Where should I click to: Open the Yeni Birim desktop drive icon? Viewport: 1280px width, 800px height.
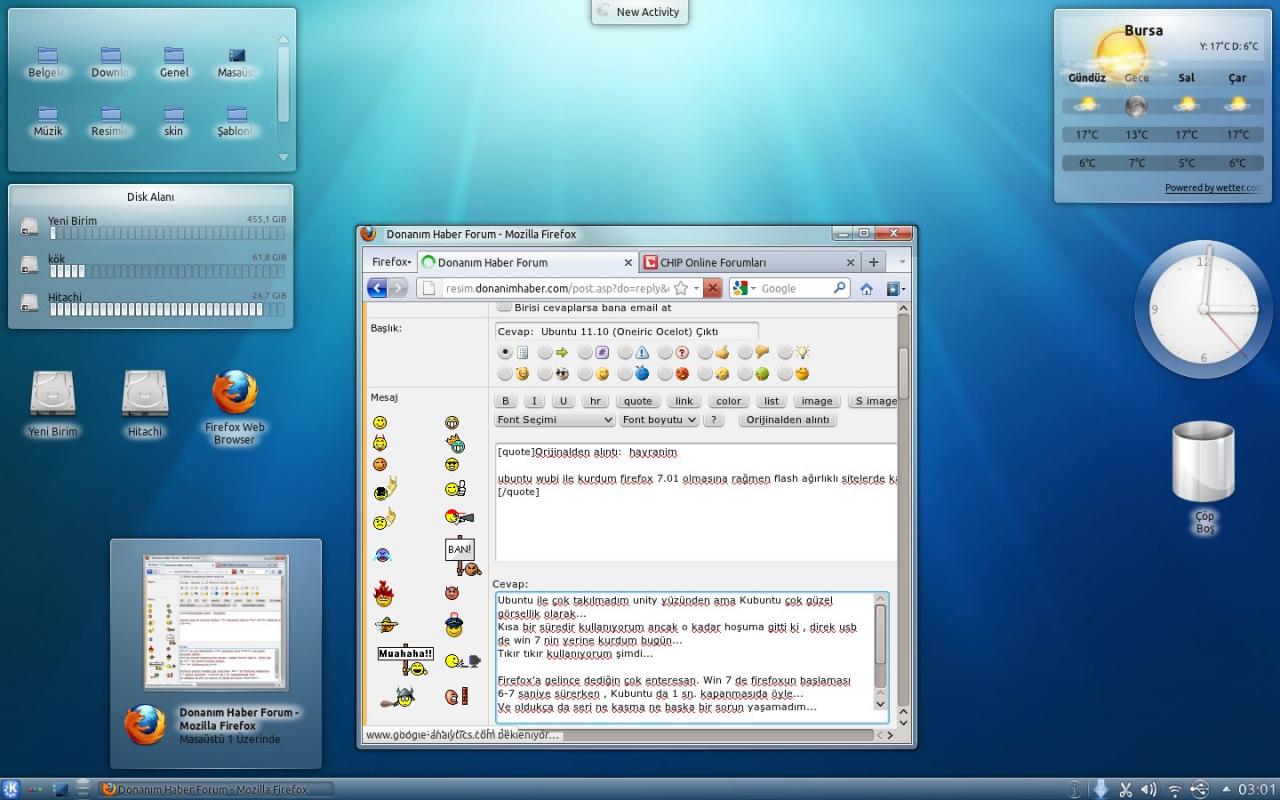(x=53, y=404)
